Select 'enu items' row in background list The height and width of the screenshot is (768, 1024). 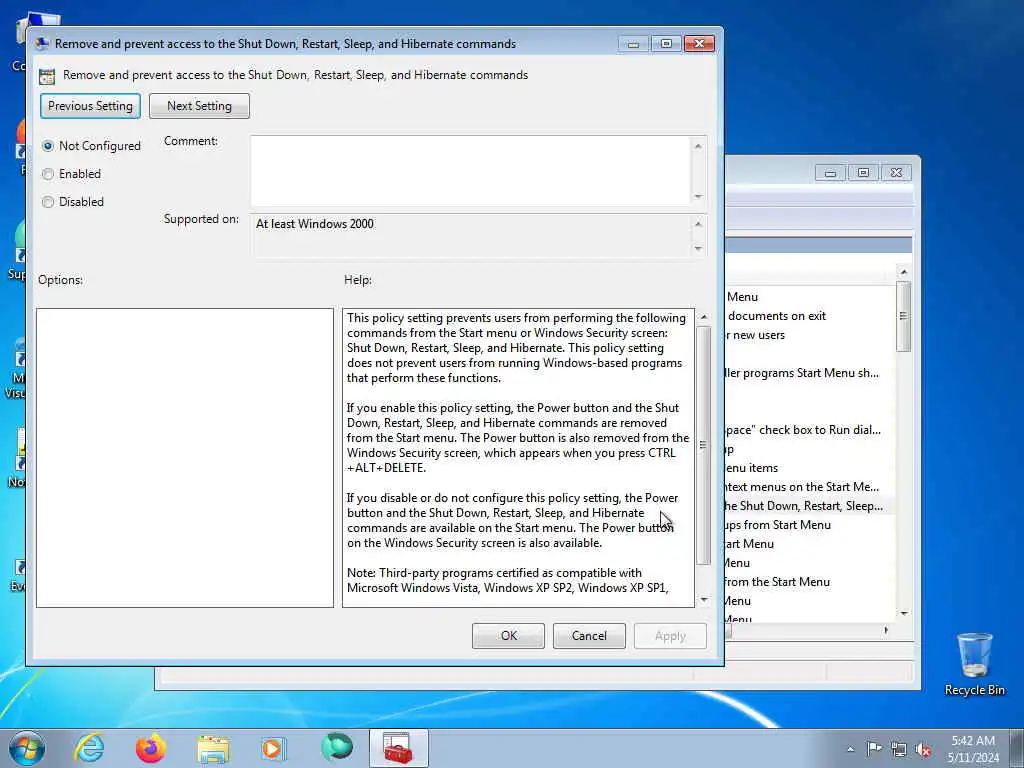point(754,468)
